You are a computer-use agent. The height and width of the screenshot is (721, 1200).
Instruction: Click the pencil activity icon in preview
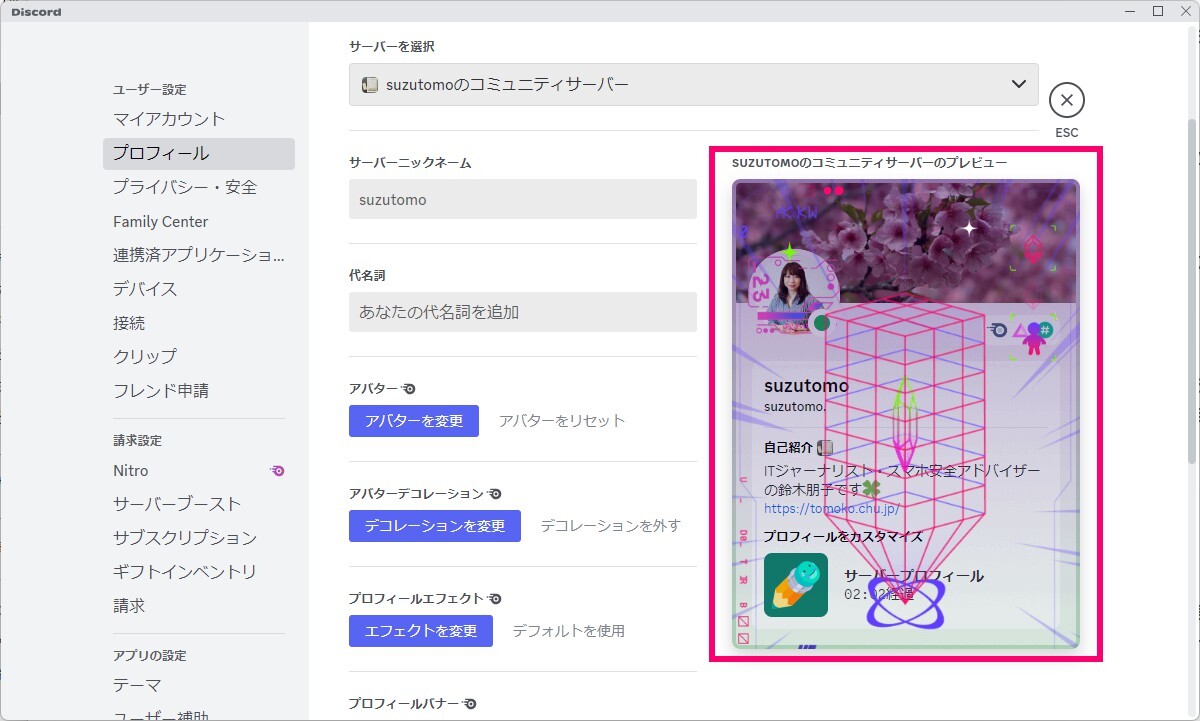pos(796,585)
